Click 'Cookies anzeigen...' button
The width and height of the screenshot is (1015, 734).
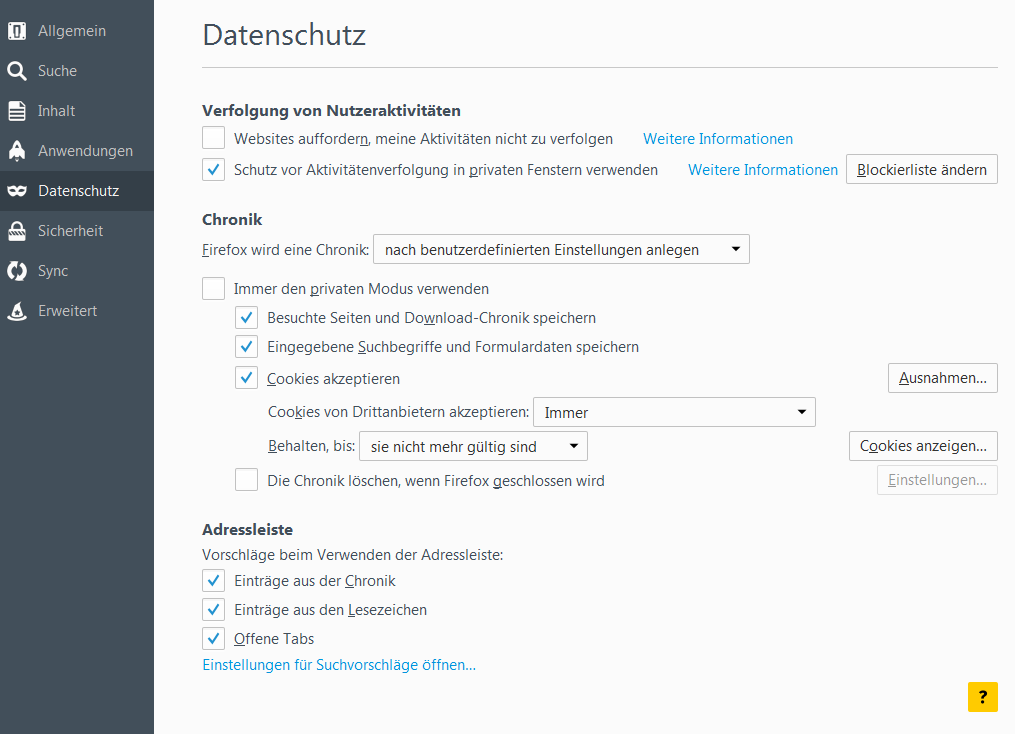point(923,447)
